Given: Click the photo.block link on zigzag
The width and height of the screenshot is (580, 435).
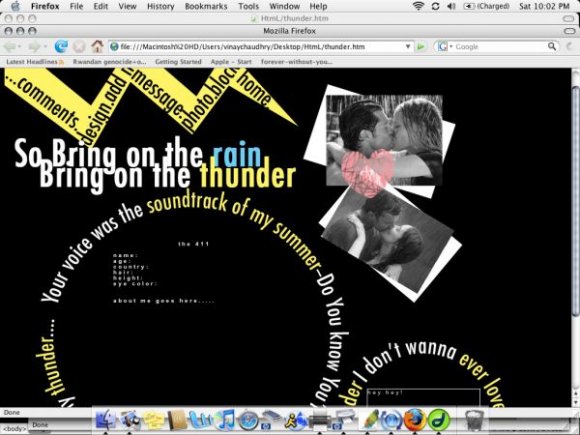Looking at the screenshot, I should 210,98.
